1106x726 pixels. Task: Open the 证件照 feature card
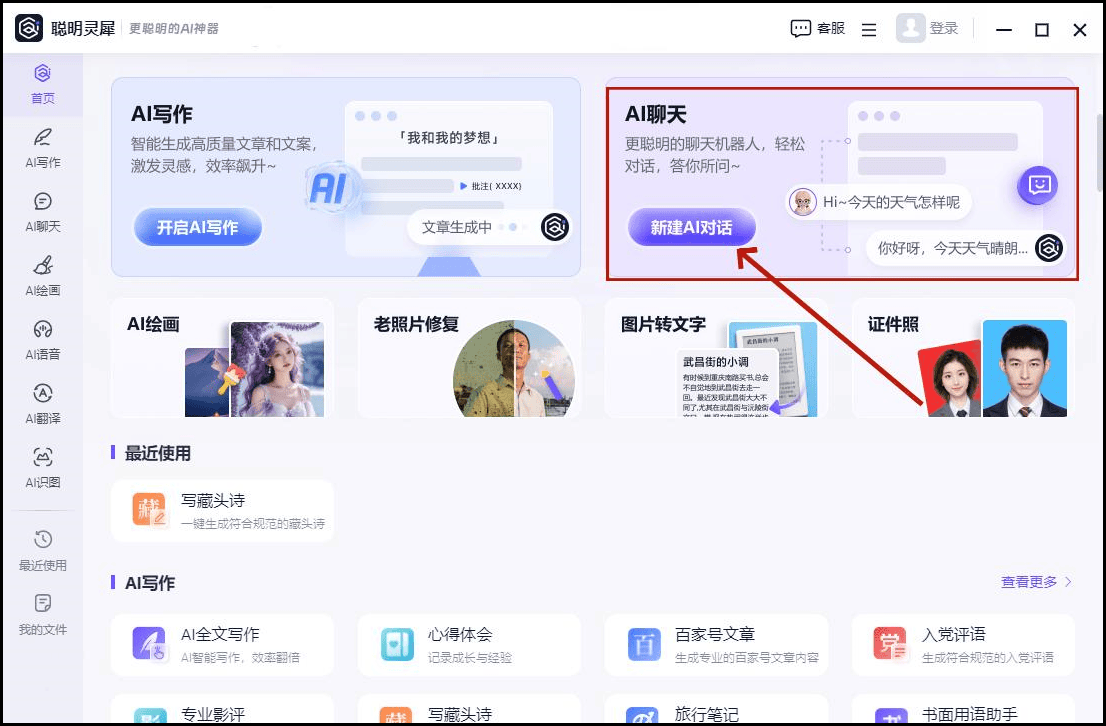[964, 358]
